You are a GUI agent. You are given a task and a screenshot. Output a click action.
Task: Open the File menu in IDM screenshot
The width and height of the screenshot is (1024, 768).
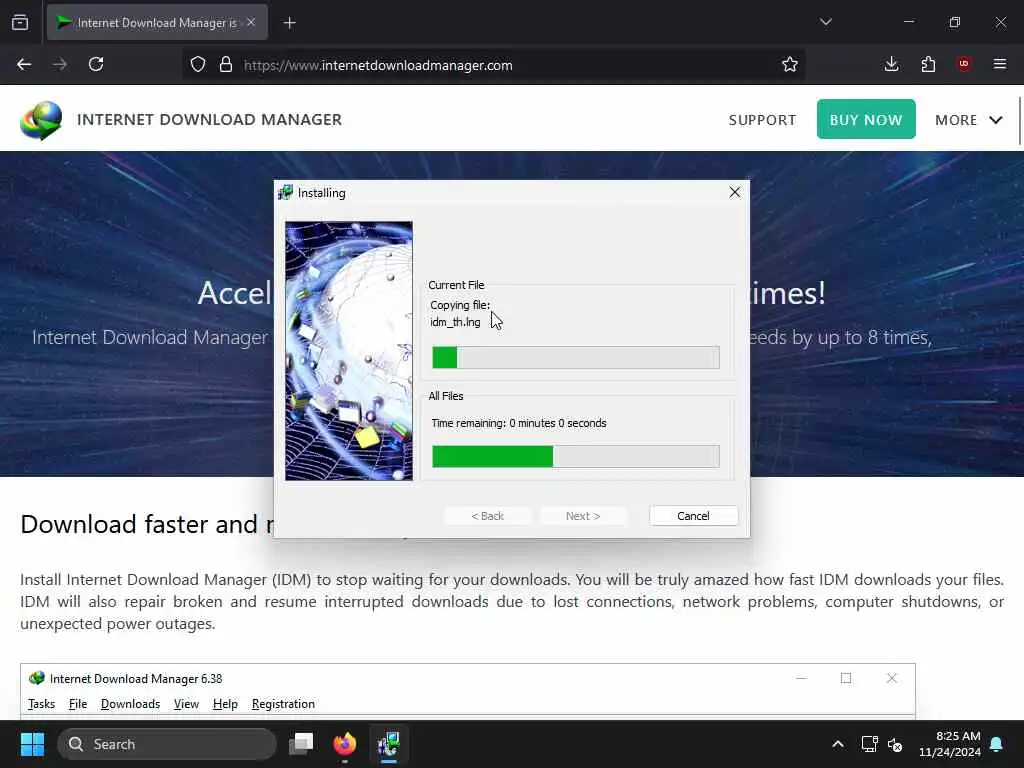tap(78, 704)
